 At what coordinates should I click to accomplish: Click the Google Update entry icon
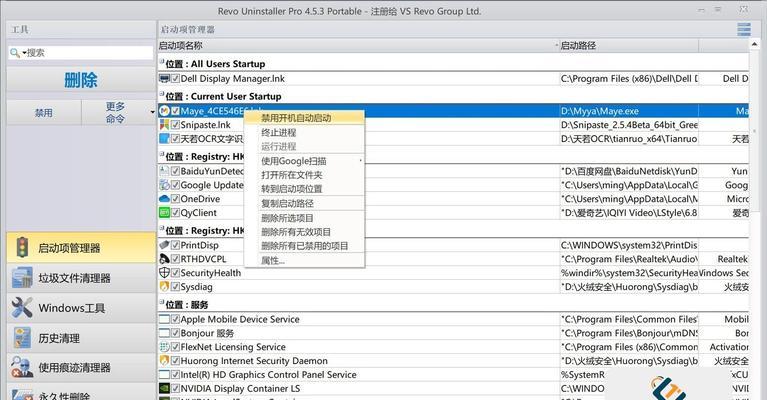[164, 185]
